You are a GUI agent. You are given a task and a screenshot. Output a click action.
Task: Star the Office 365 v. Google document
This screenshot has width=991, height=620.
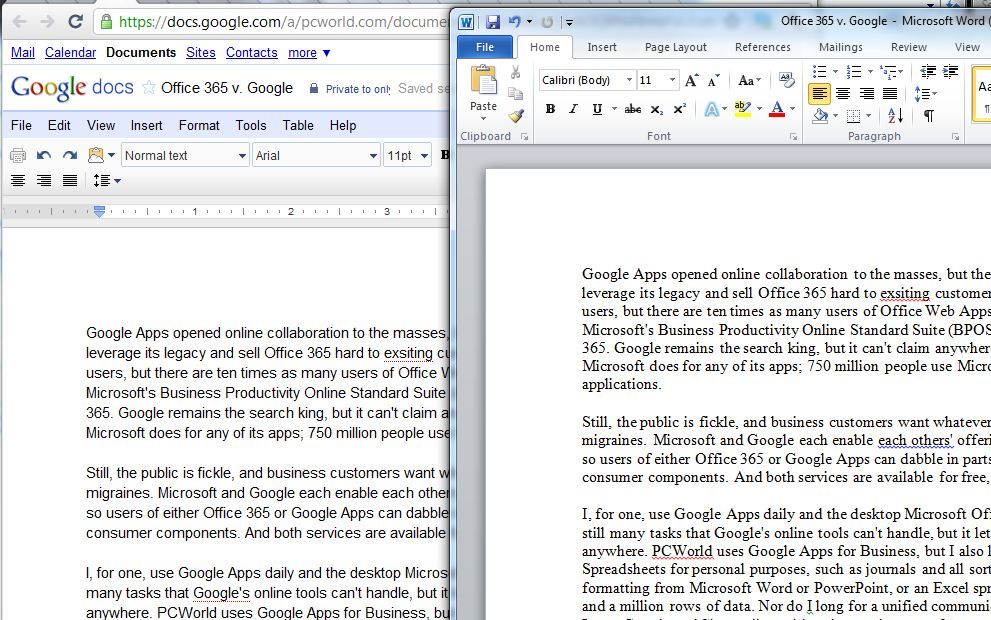coord(149,87)
